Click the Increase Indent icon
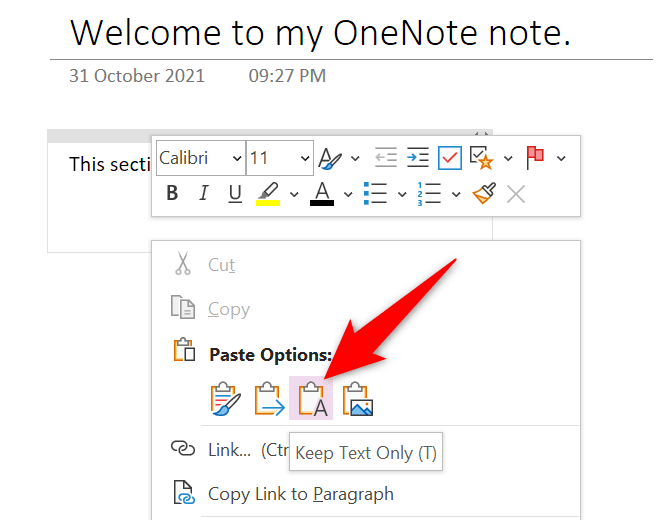Screen dimensions: 663x520 418,157
